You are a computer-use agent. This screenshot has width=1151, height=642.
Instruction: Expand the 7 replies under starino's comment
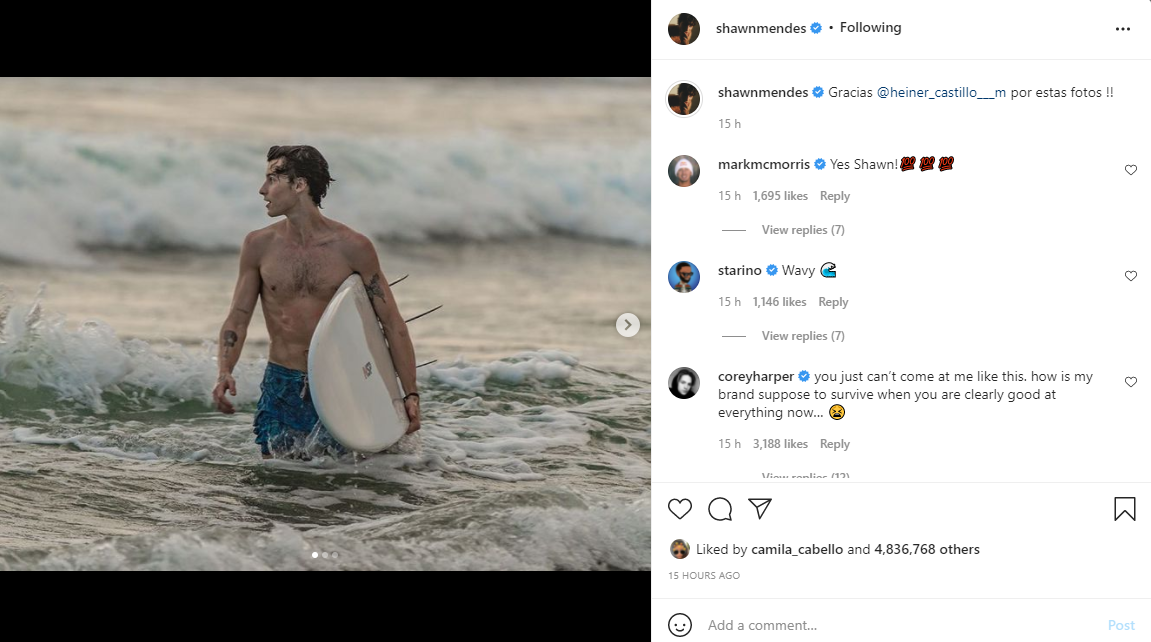coord(803,336)
